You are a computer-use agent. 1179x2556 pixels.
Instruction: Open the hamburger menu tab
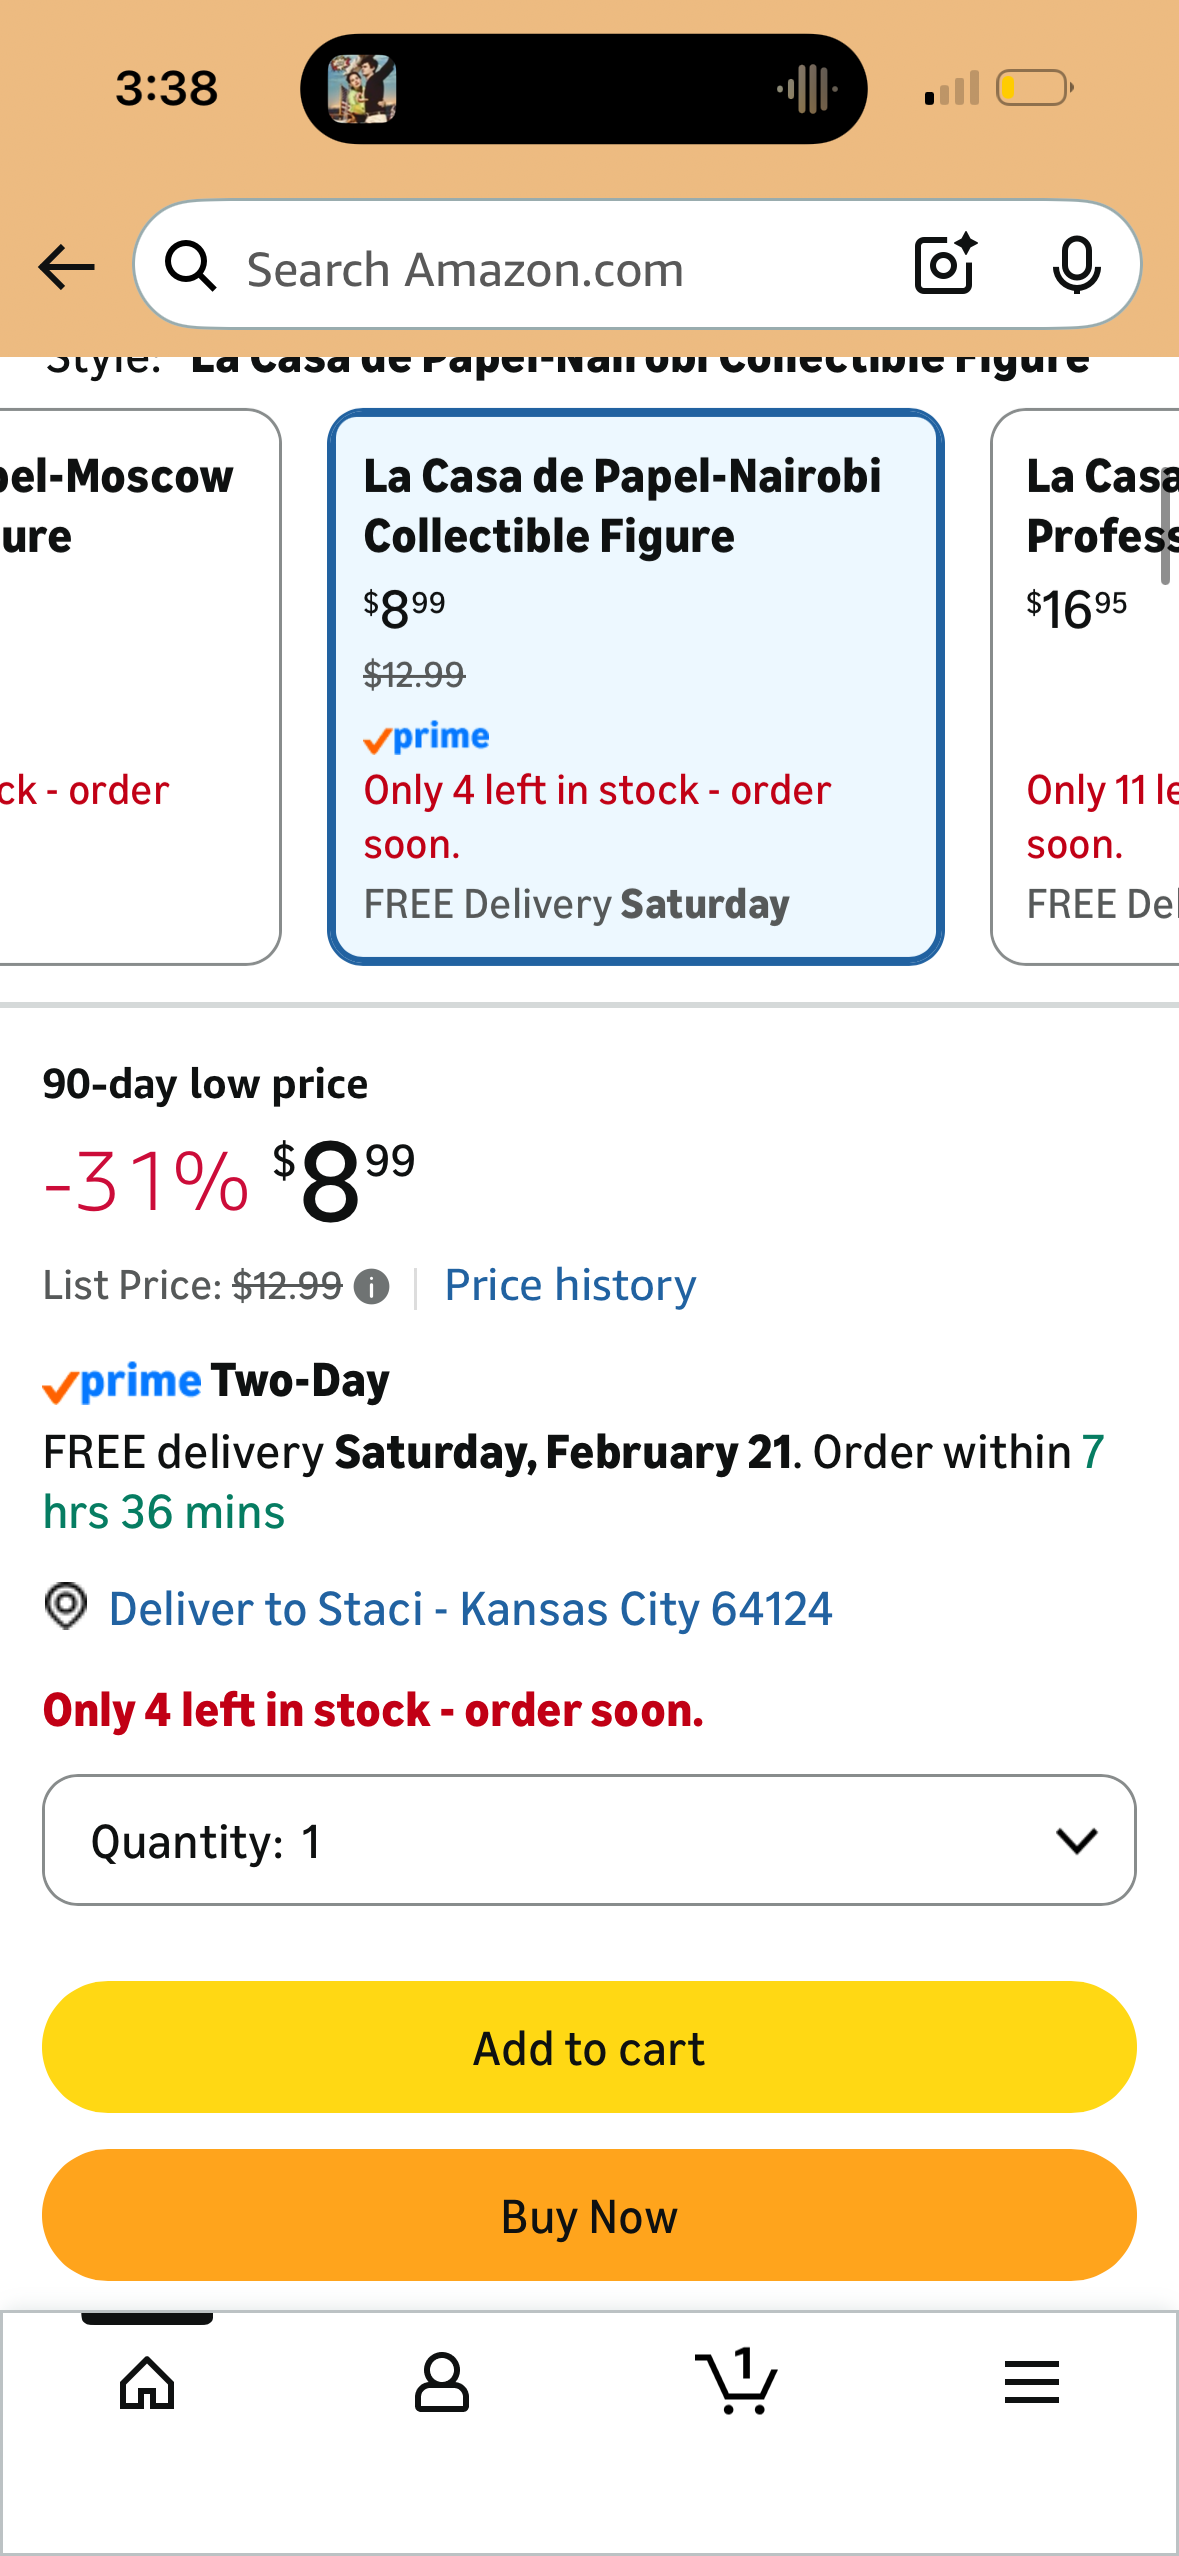[x=1031, y=2381]
